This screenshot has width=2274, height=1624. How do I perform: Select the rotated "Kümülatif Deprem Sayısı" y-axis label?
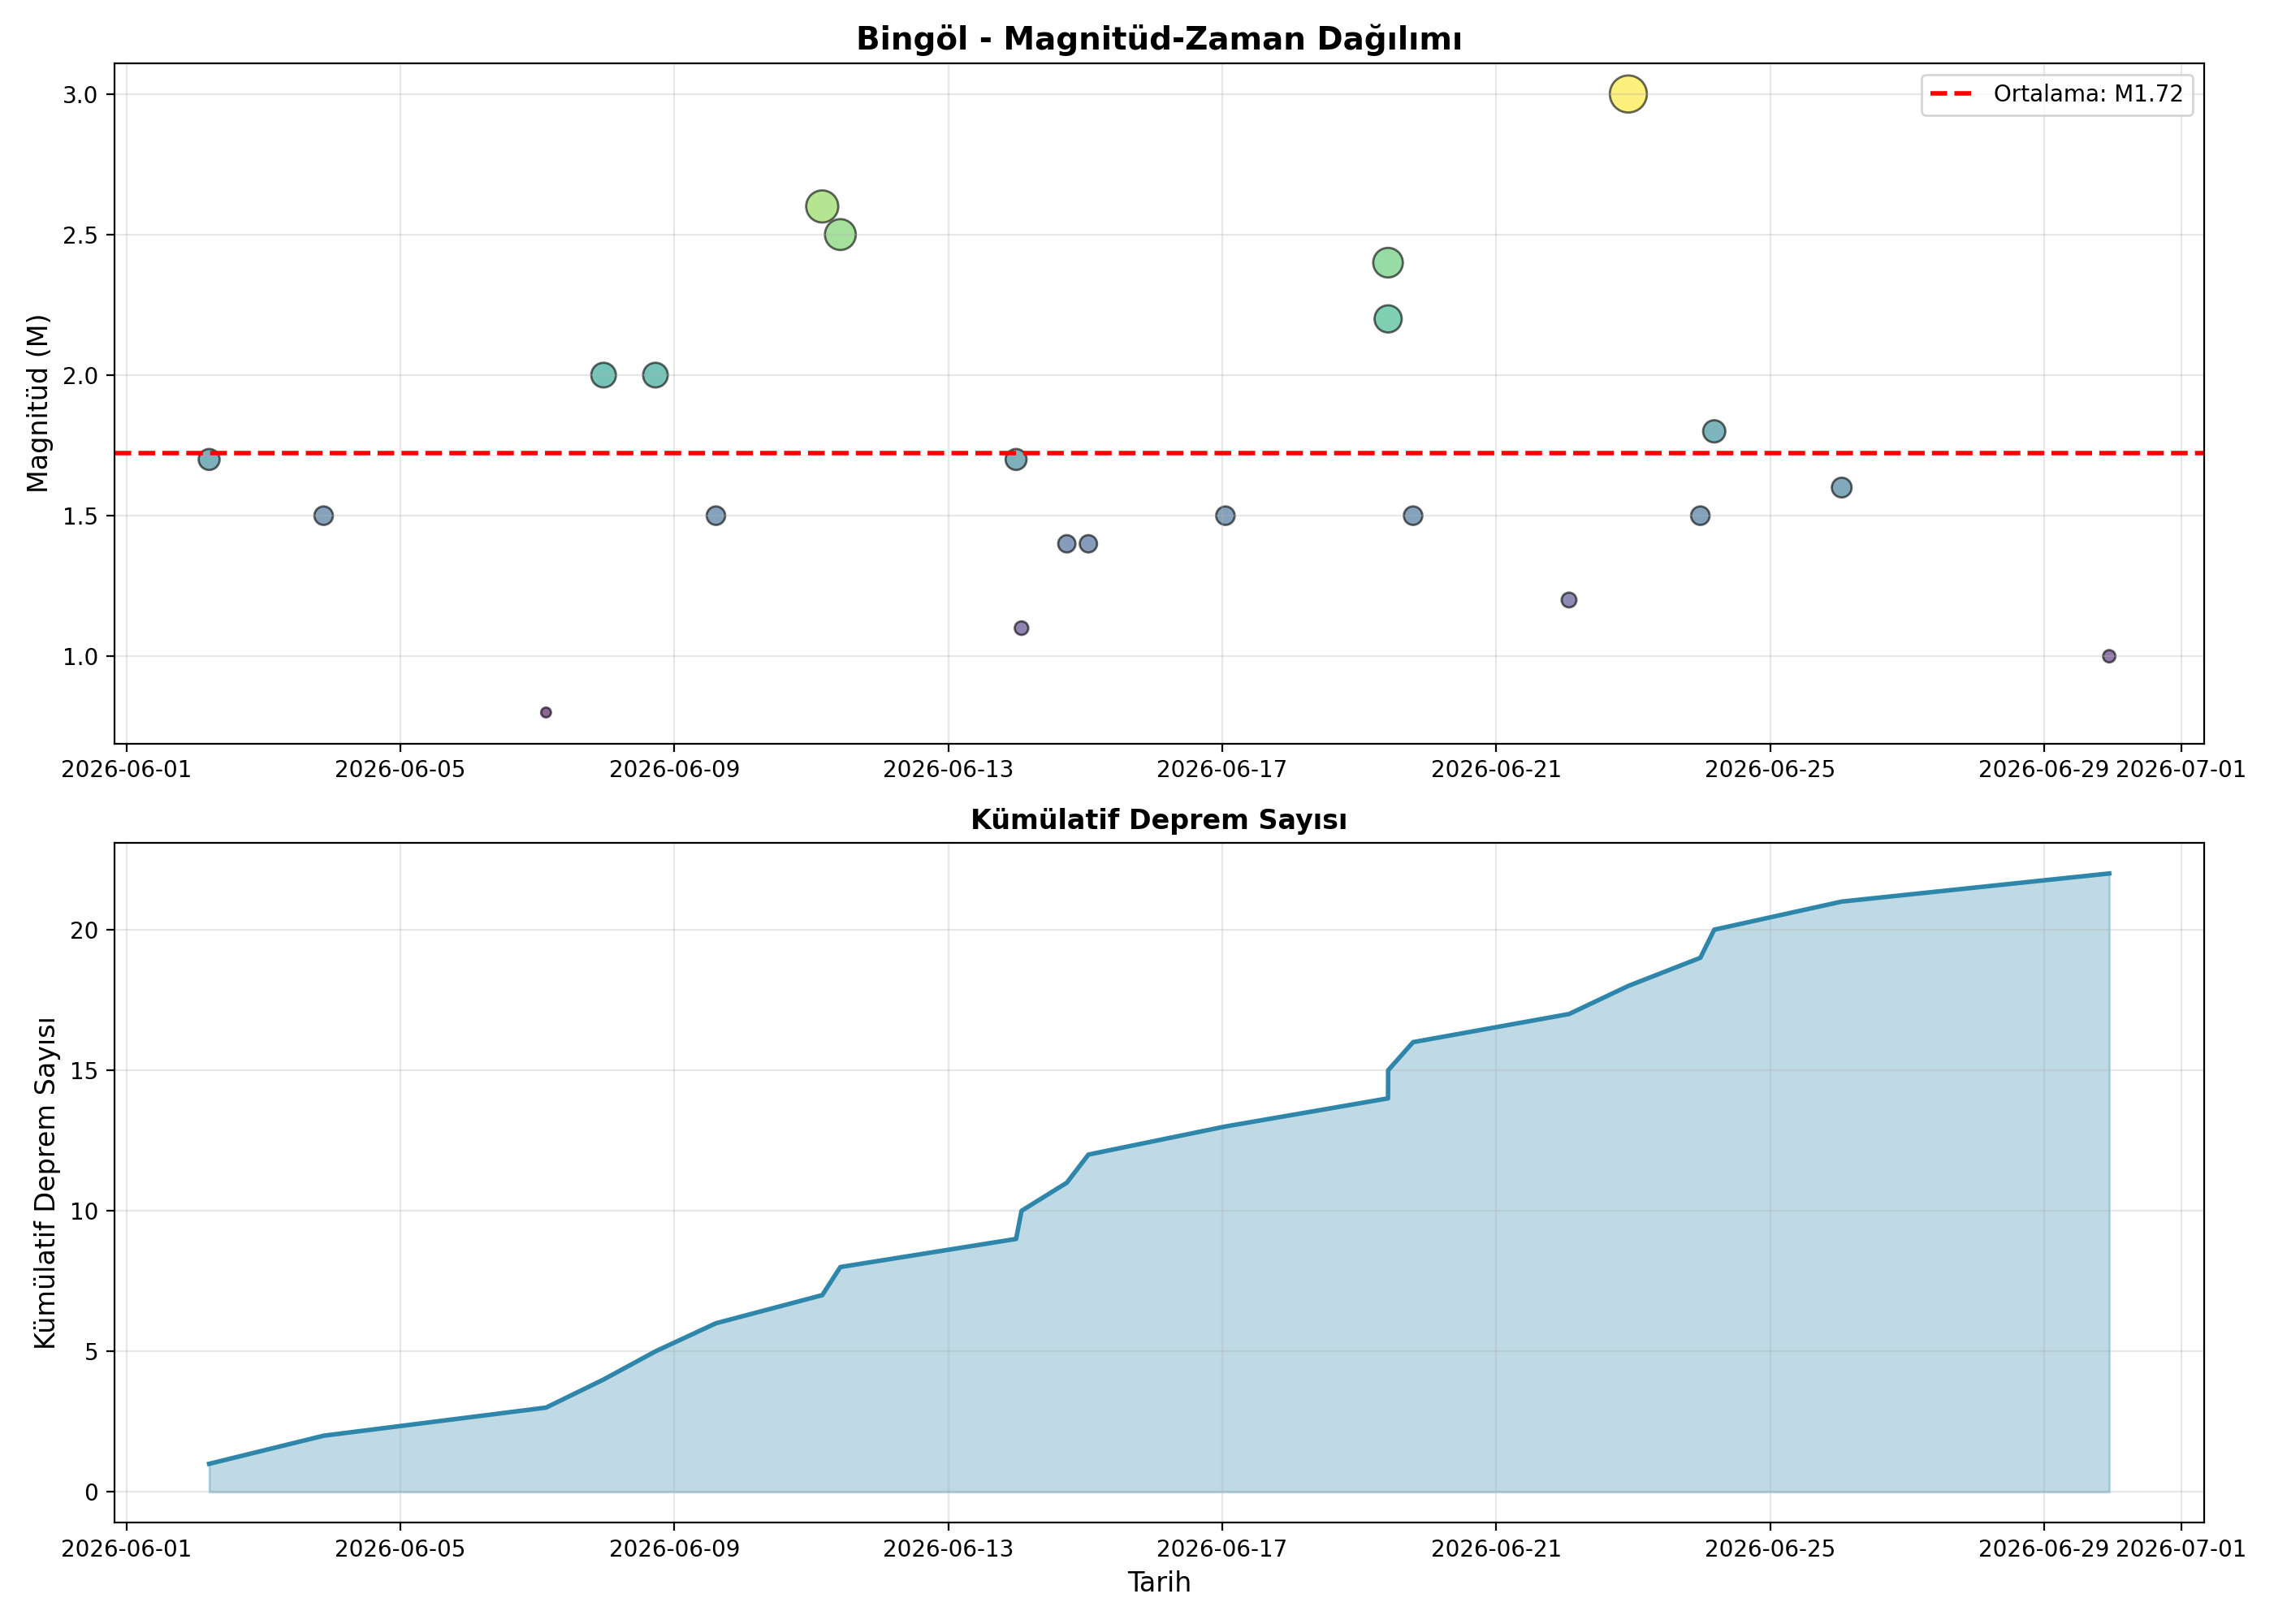[45, 1183]
